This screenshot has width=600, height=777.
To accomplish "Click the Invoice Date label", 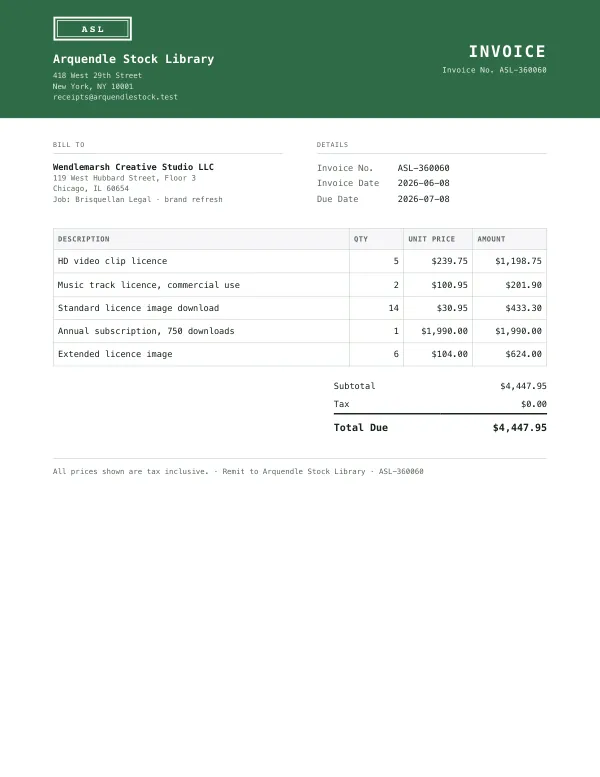I will click(348, 183).
